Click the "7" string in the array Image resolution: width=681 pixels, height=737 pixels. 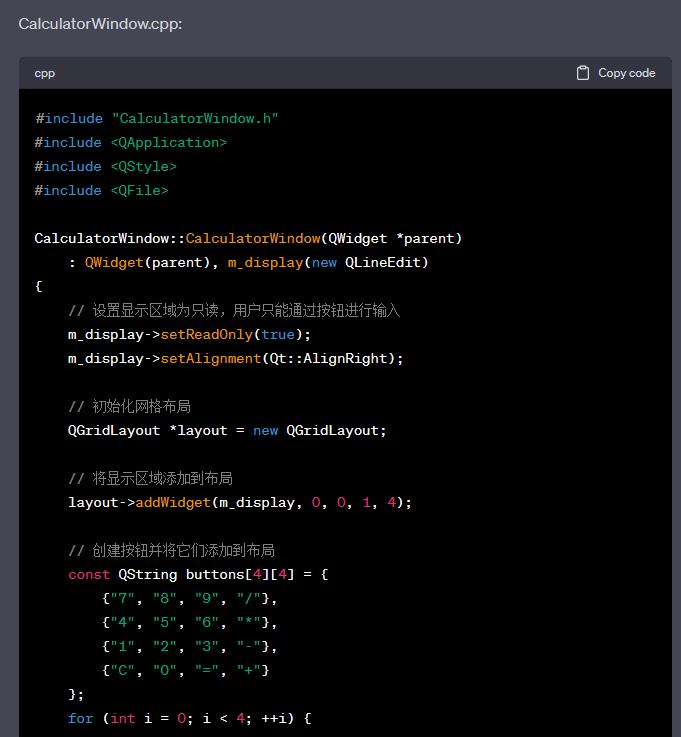[x=122, y=599]
